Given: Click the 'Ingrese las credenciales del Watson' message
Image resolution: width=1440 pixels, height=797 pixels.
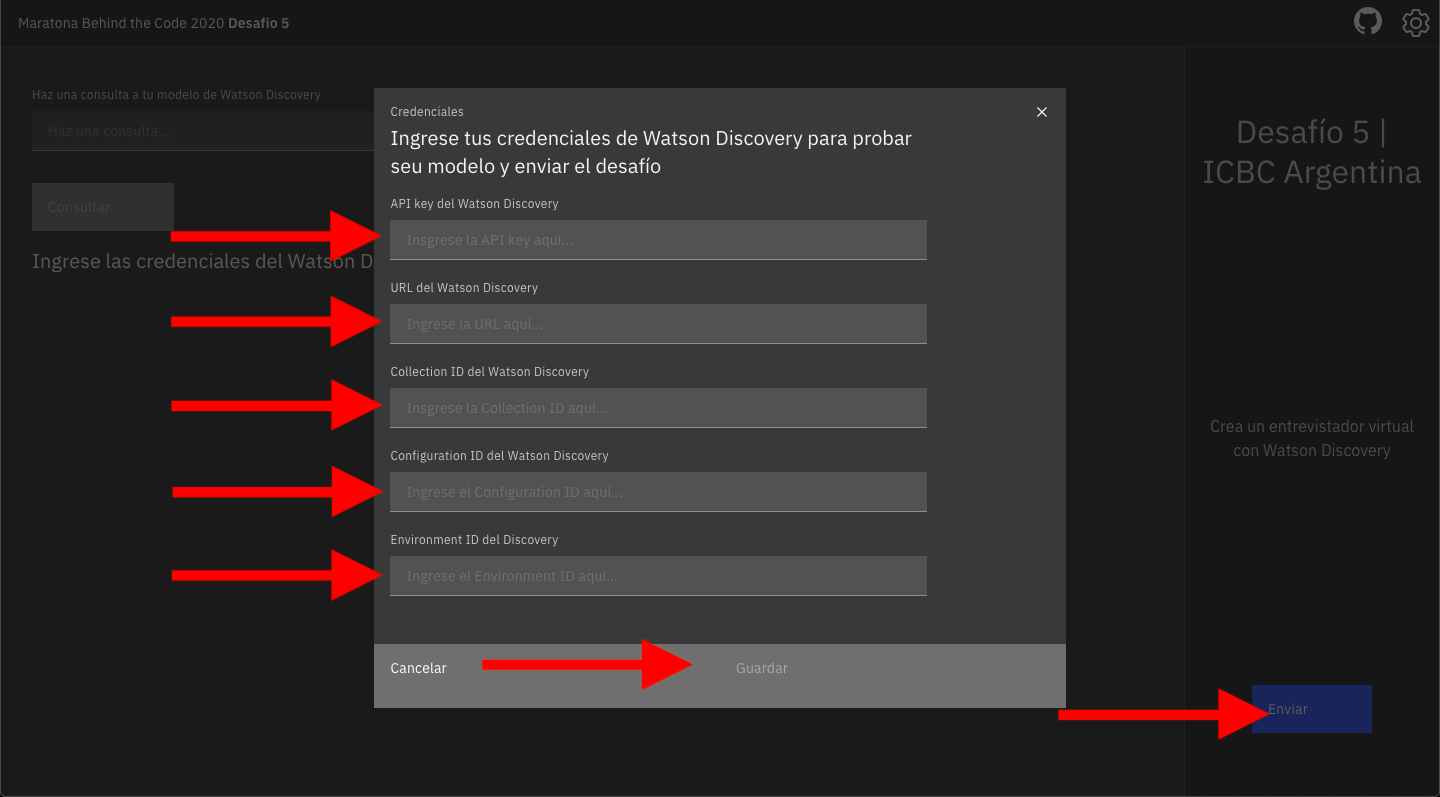Looking at the screenshot, I should tap(203, 262).
